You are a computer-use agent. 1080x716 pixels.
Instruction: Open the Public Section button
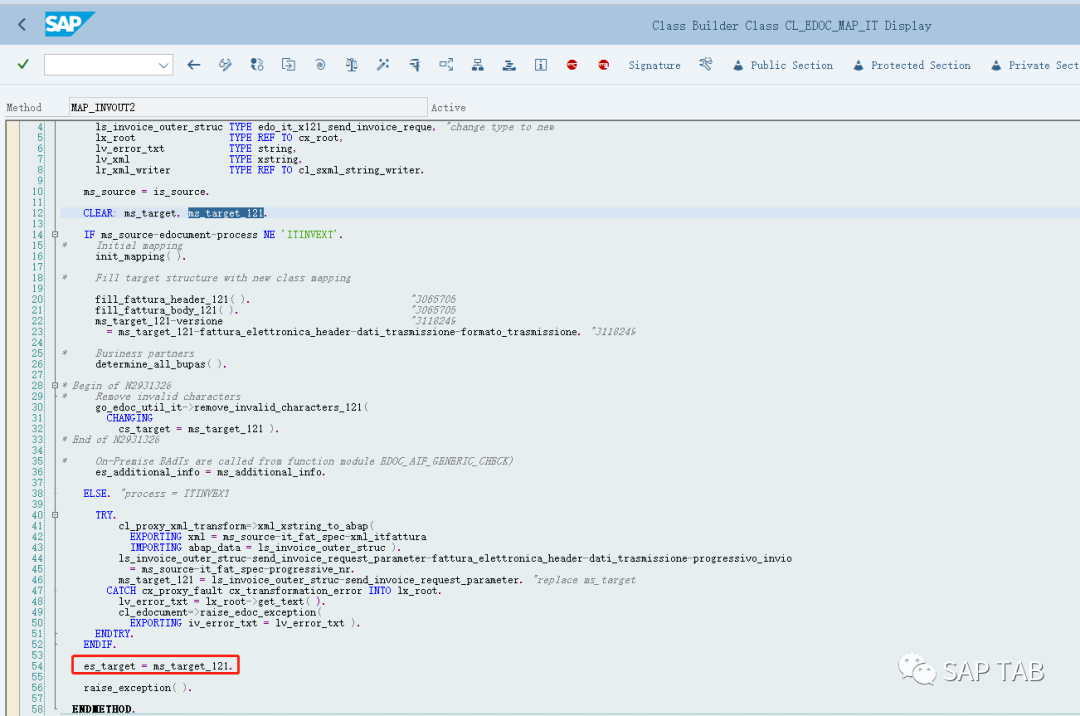pos(782,65)
